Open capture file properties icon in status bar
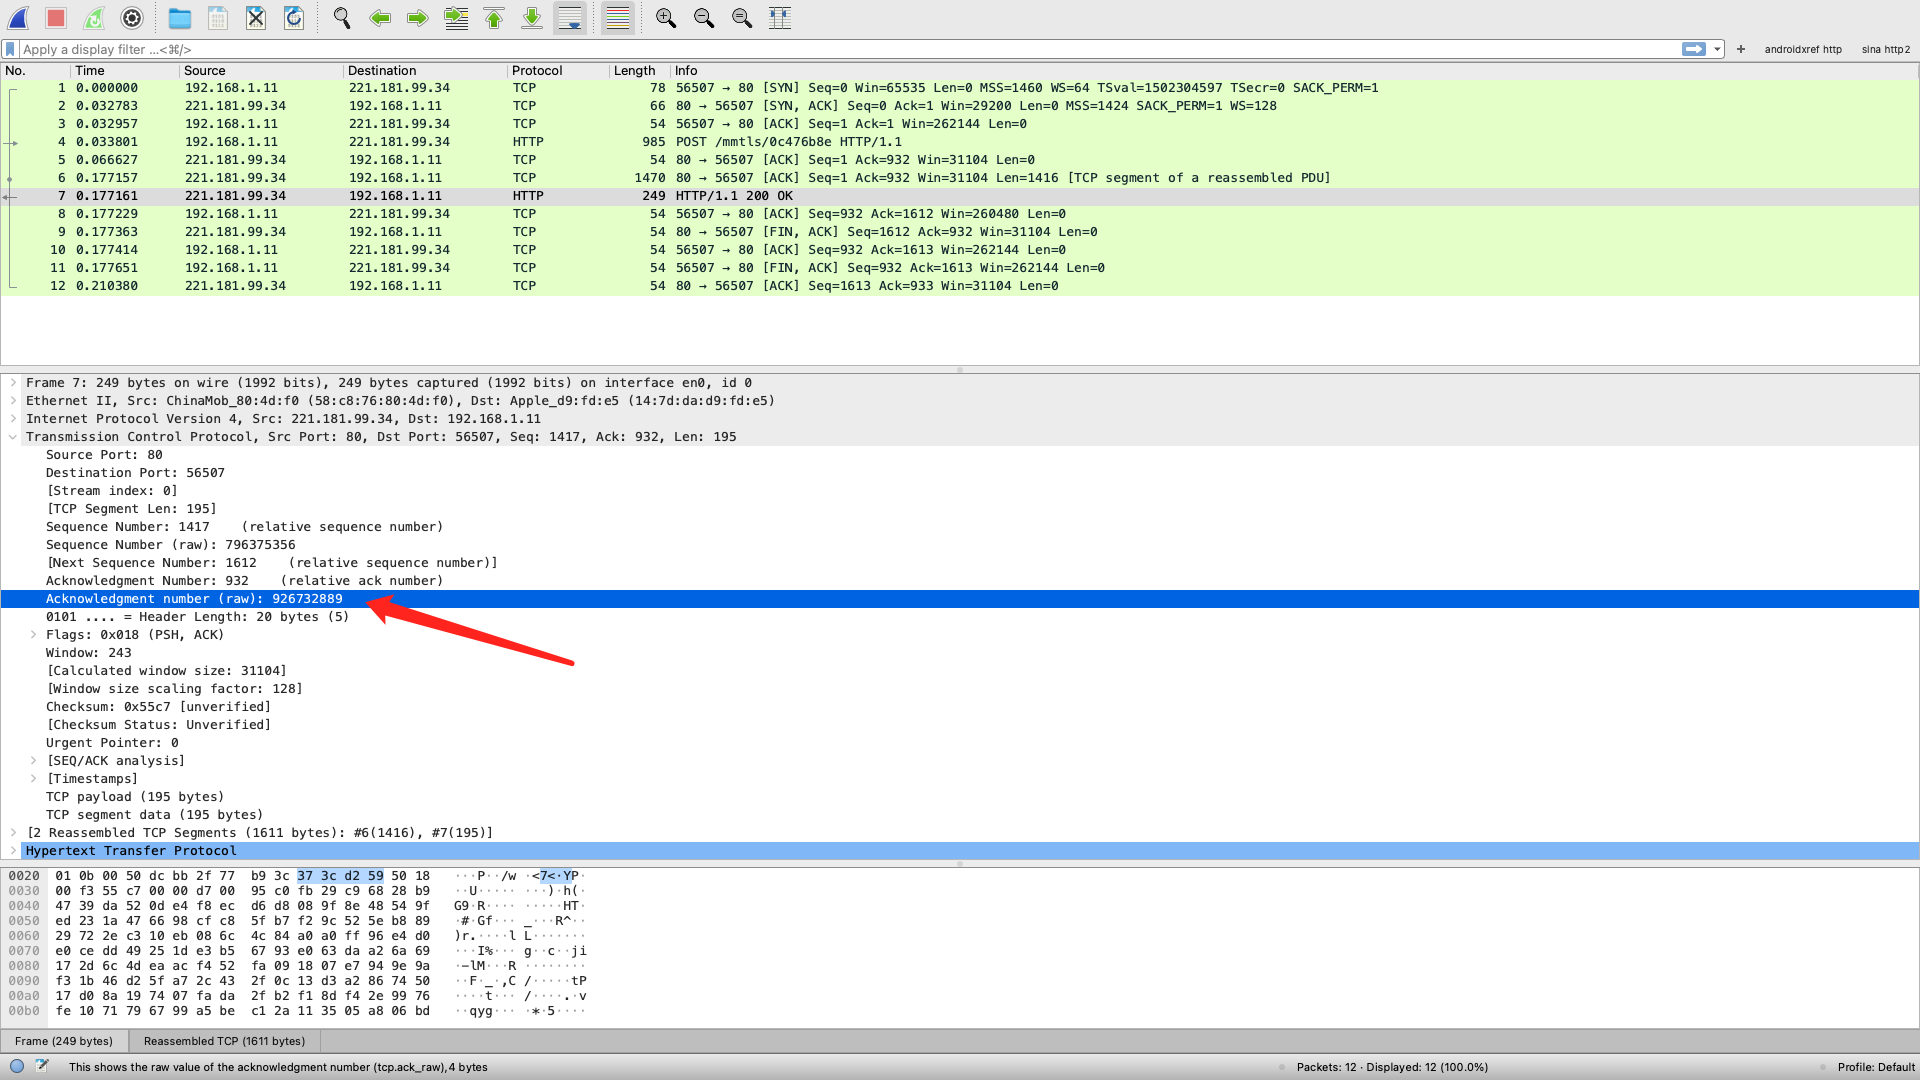Screen dimensions: 1920x1080 click(42, 1066)
